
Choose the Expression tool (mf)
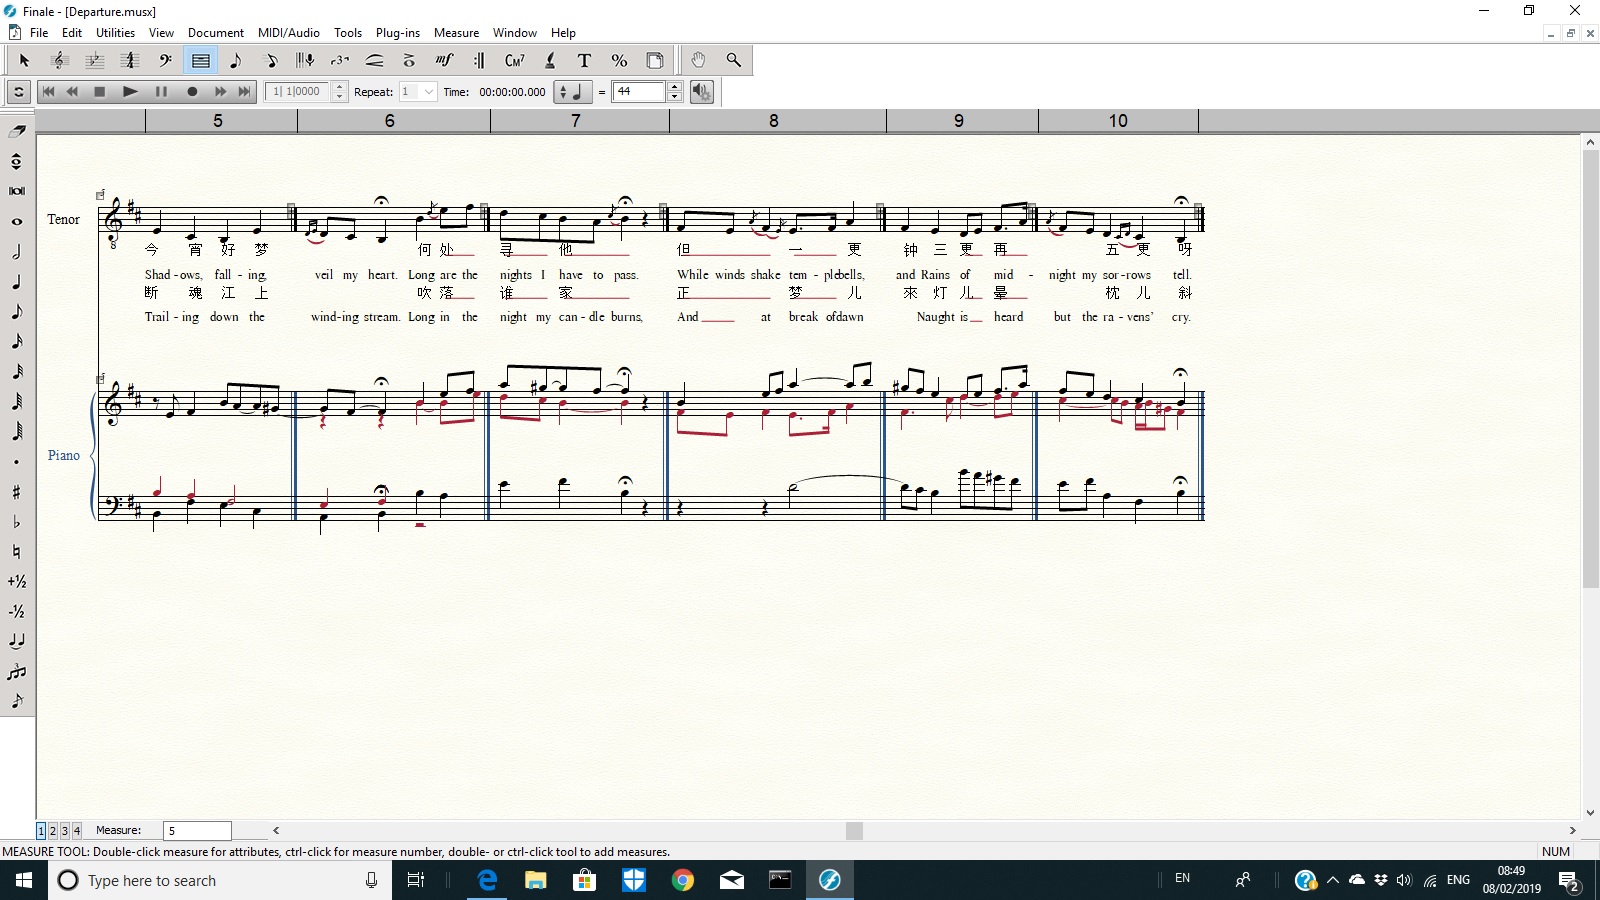444,61
